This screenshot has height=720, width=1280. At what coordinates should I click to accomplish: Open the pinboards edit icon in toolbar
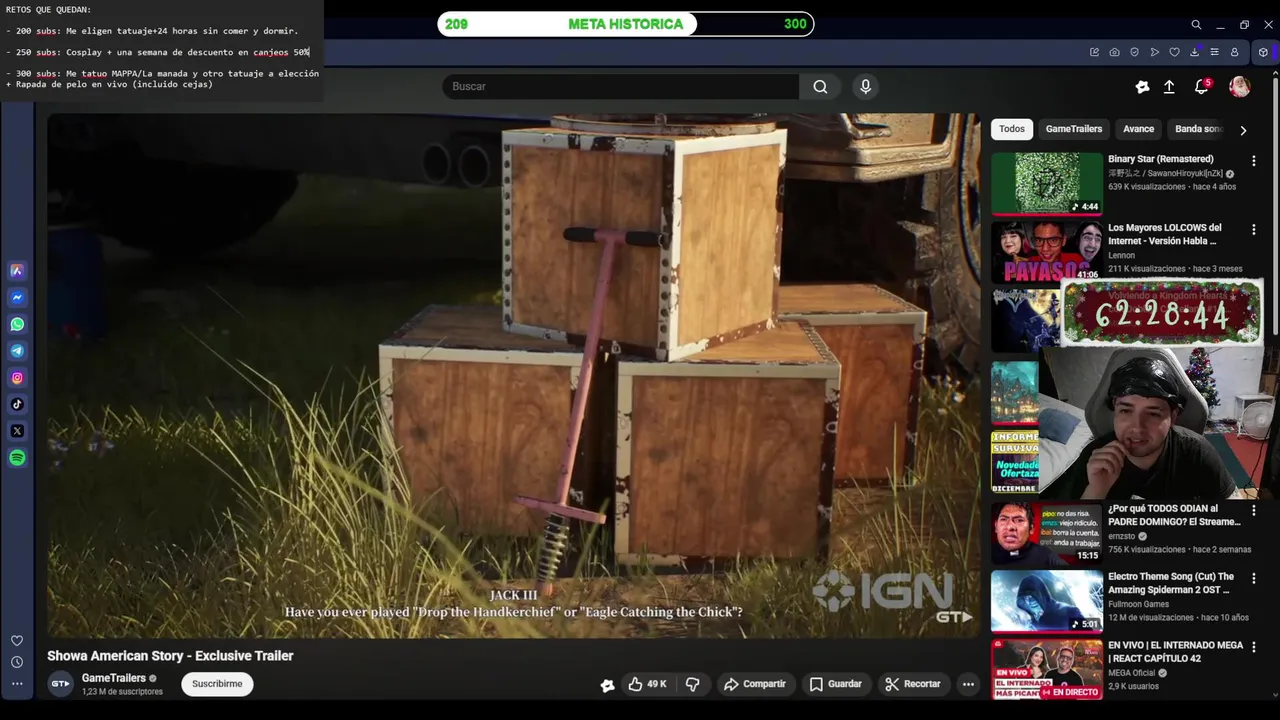point(1094,52)
